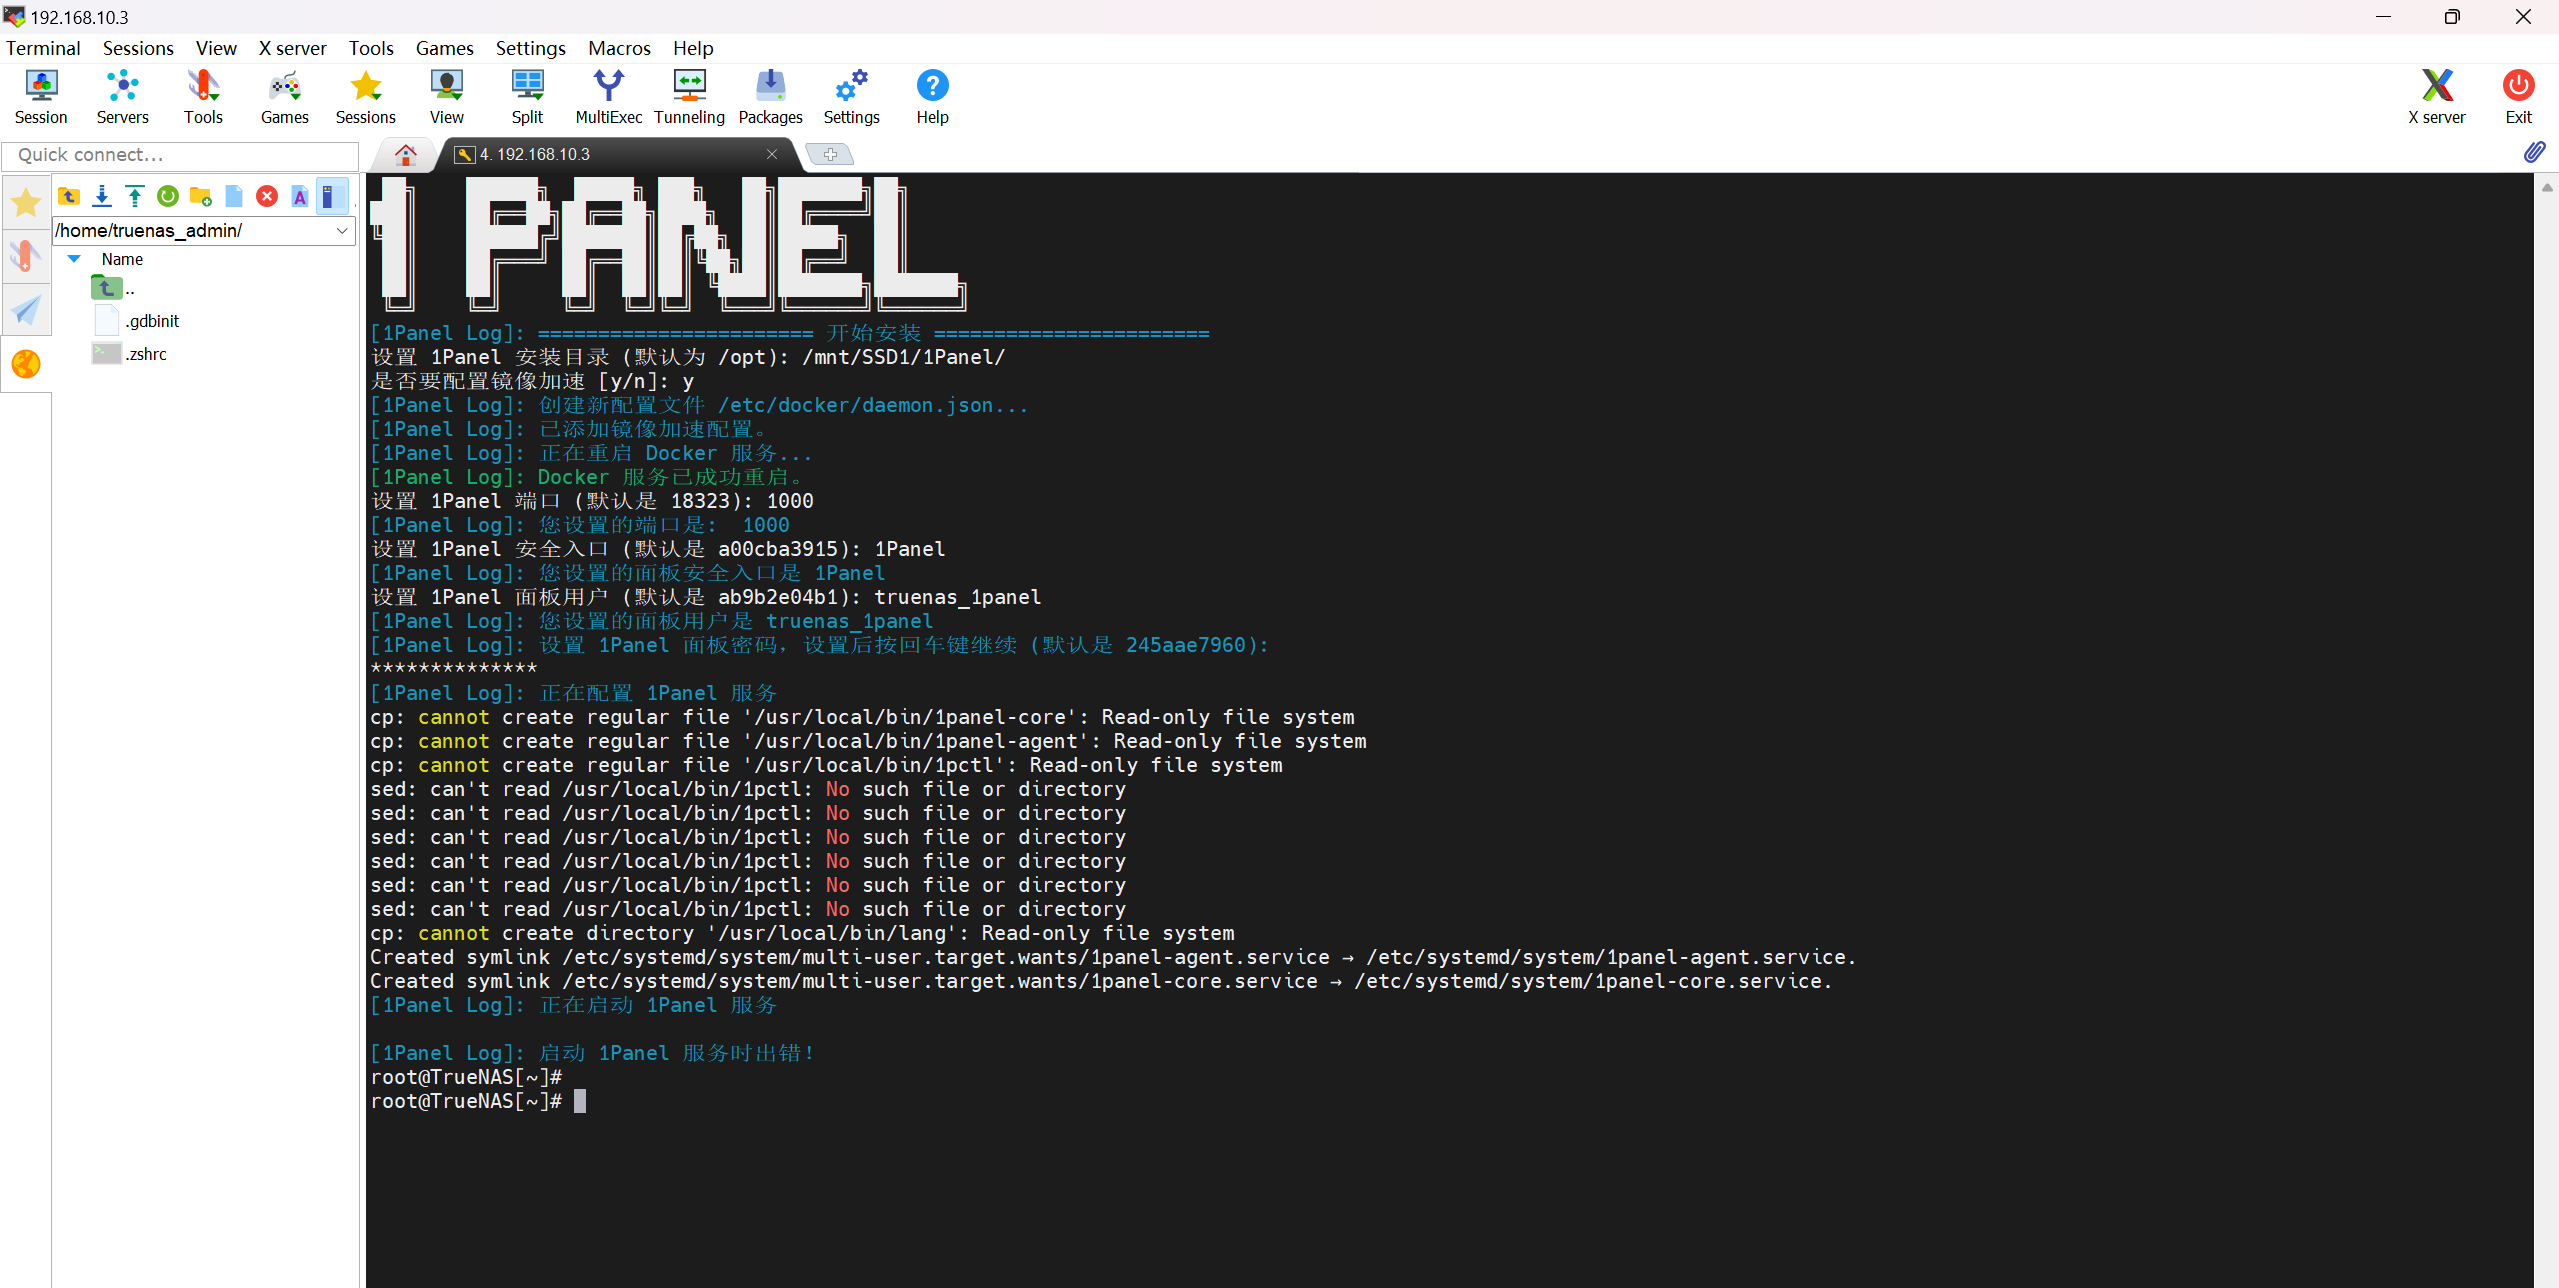Open the Servers toolbar button
2559x1288 pixels.
[x=122, y=97]
